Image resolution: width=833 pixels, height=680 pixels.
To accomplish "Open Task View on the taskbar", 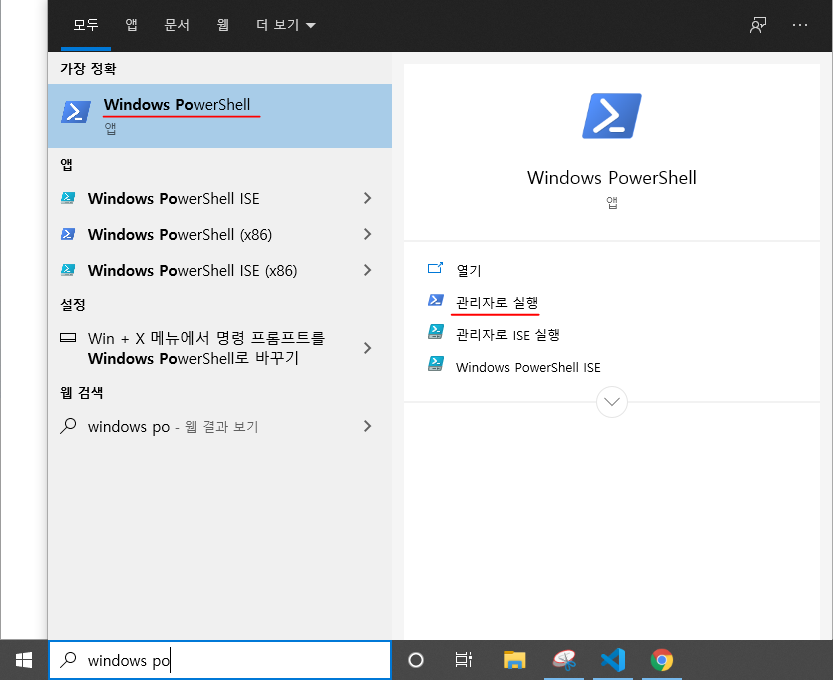I will point(463,660).
